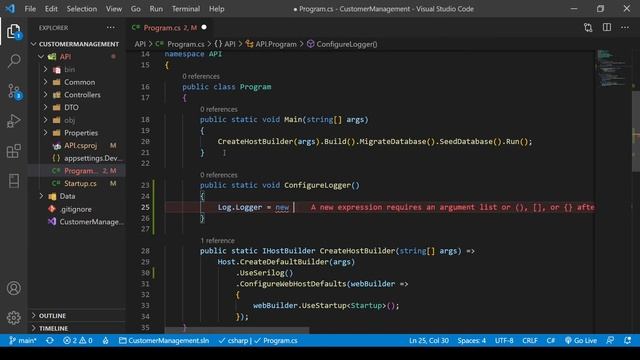
Task: Open the Accounts icon in activity bar
Action: click(x=13, y=288)
